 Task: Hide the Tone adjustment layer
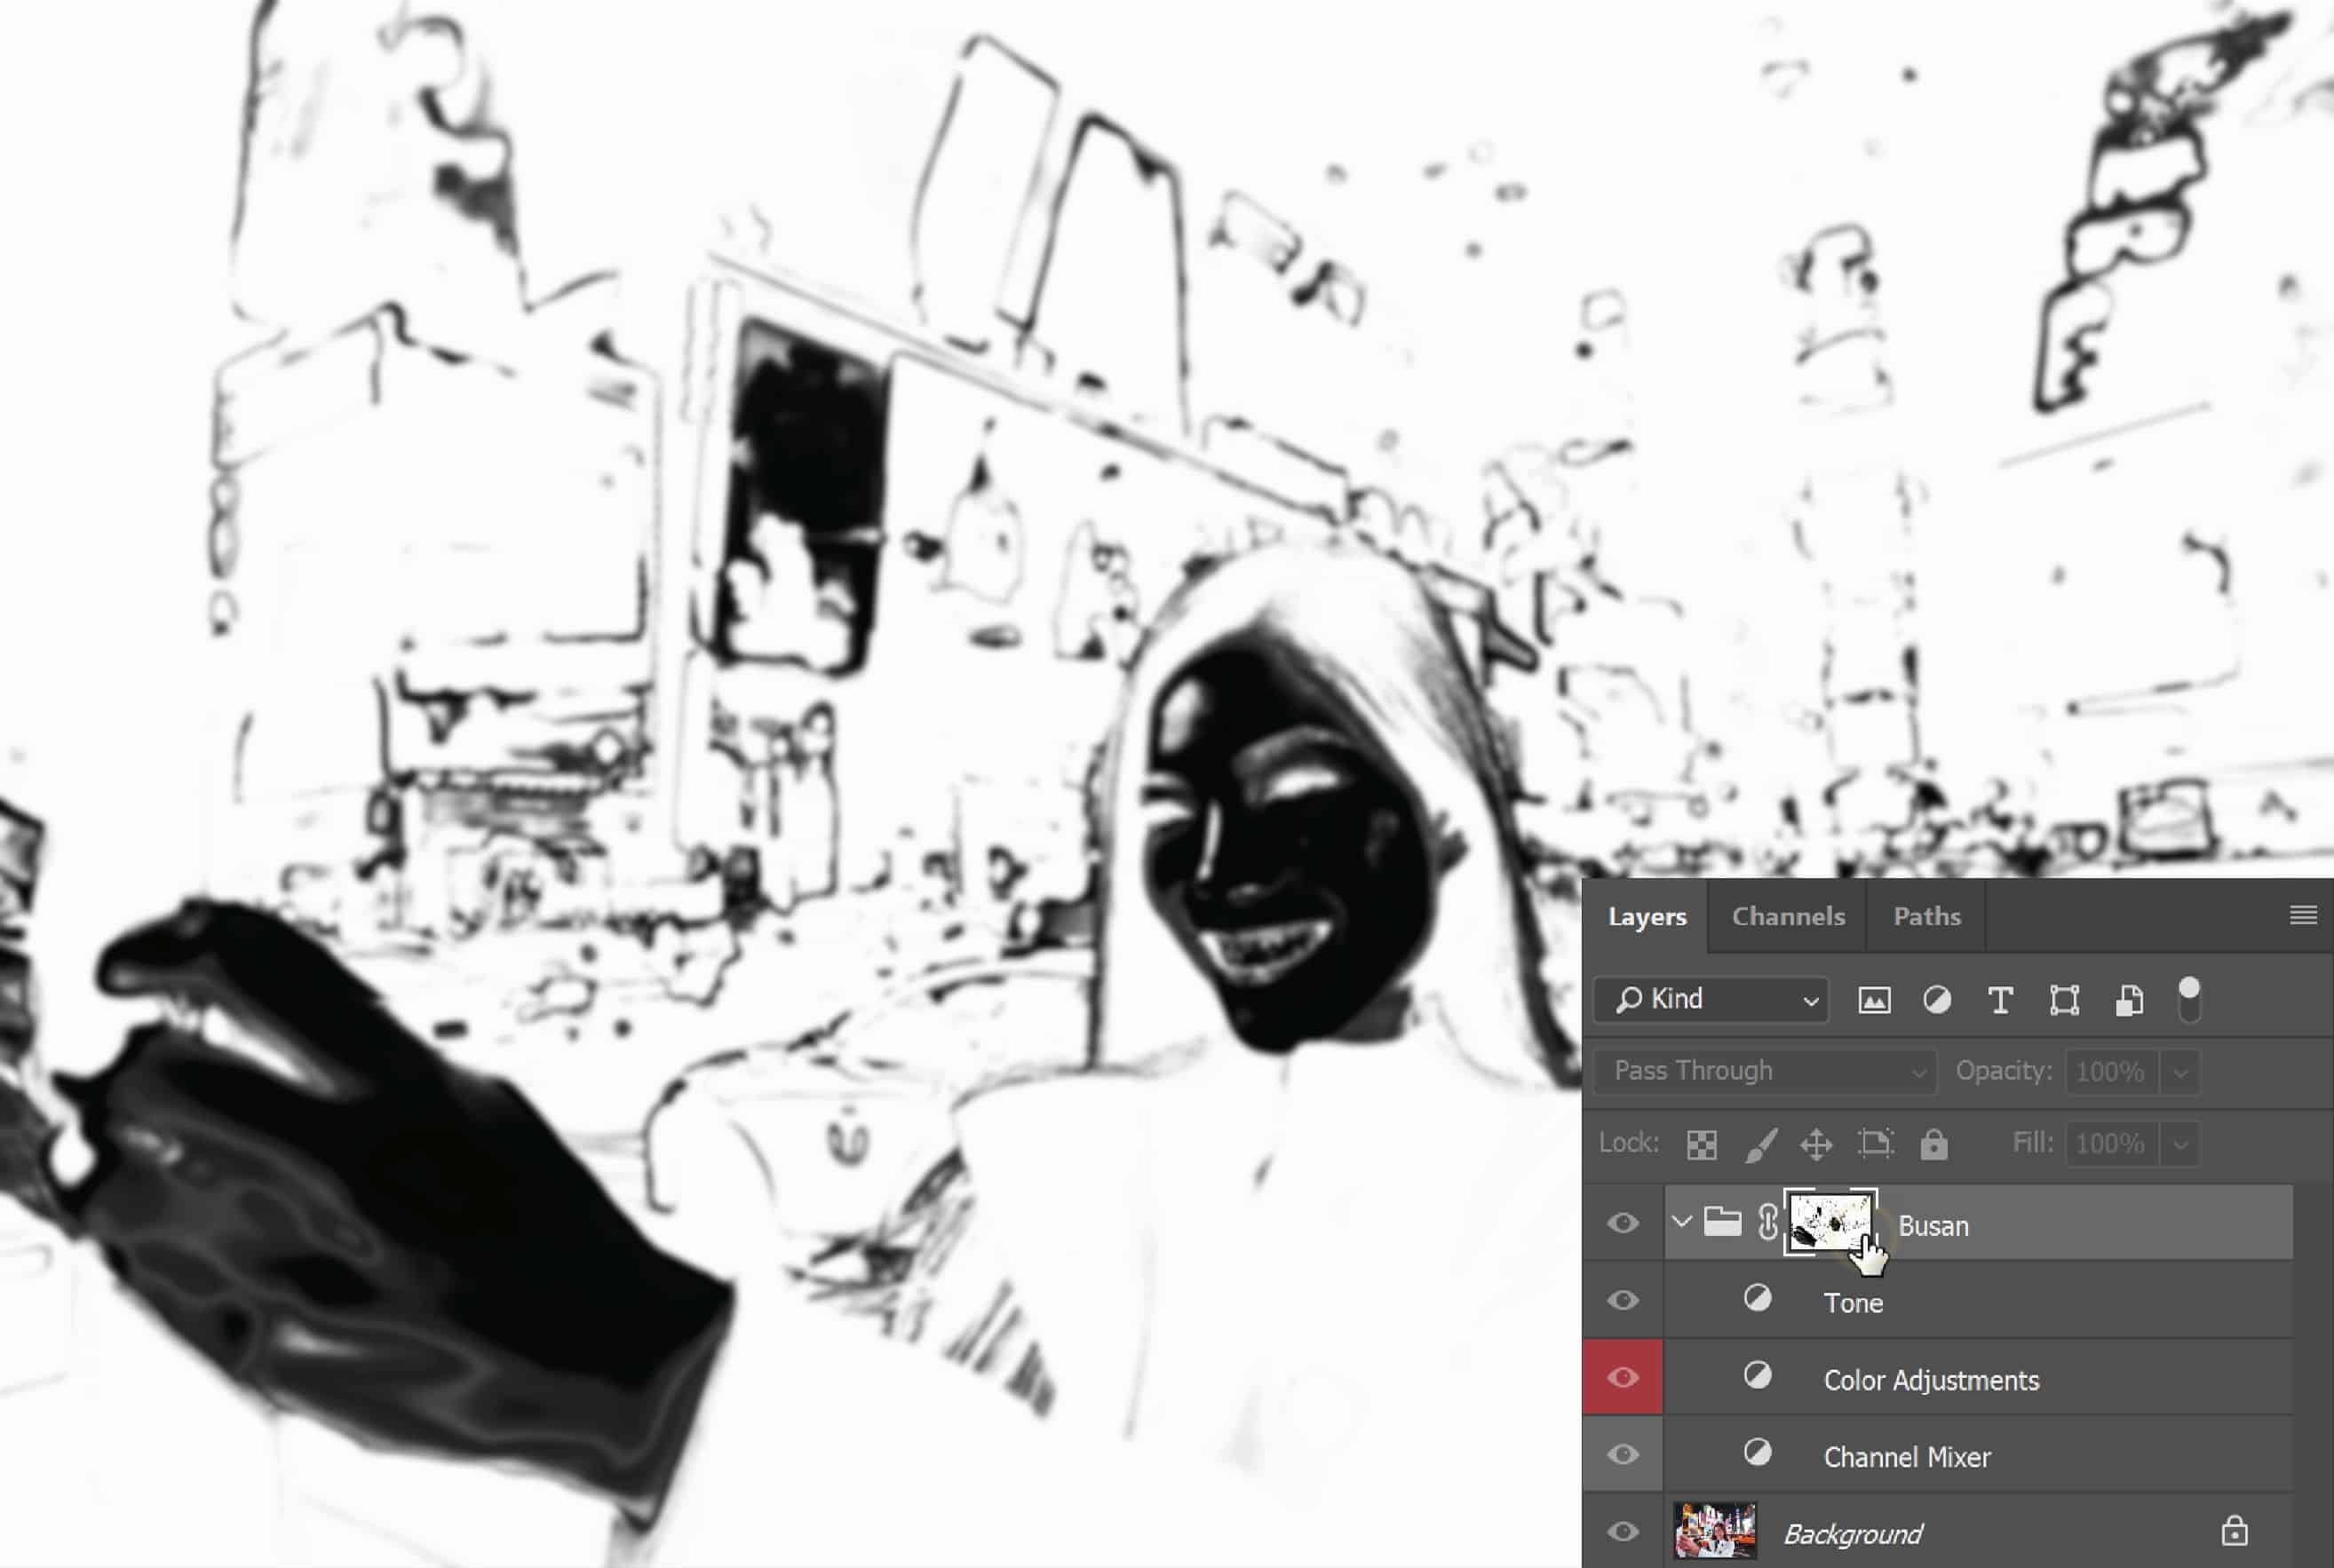coord(1623,1300)
